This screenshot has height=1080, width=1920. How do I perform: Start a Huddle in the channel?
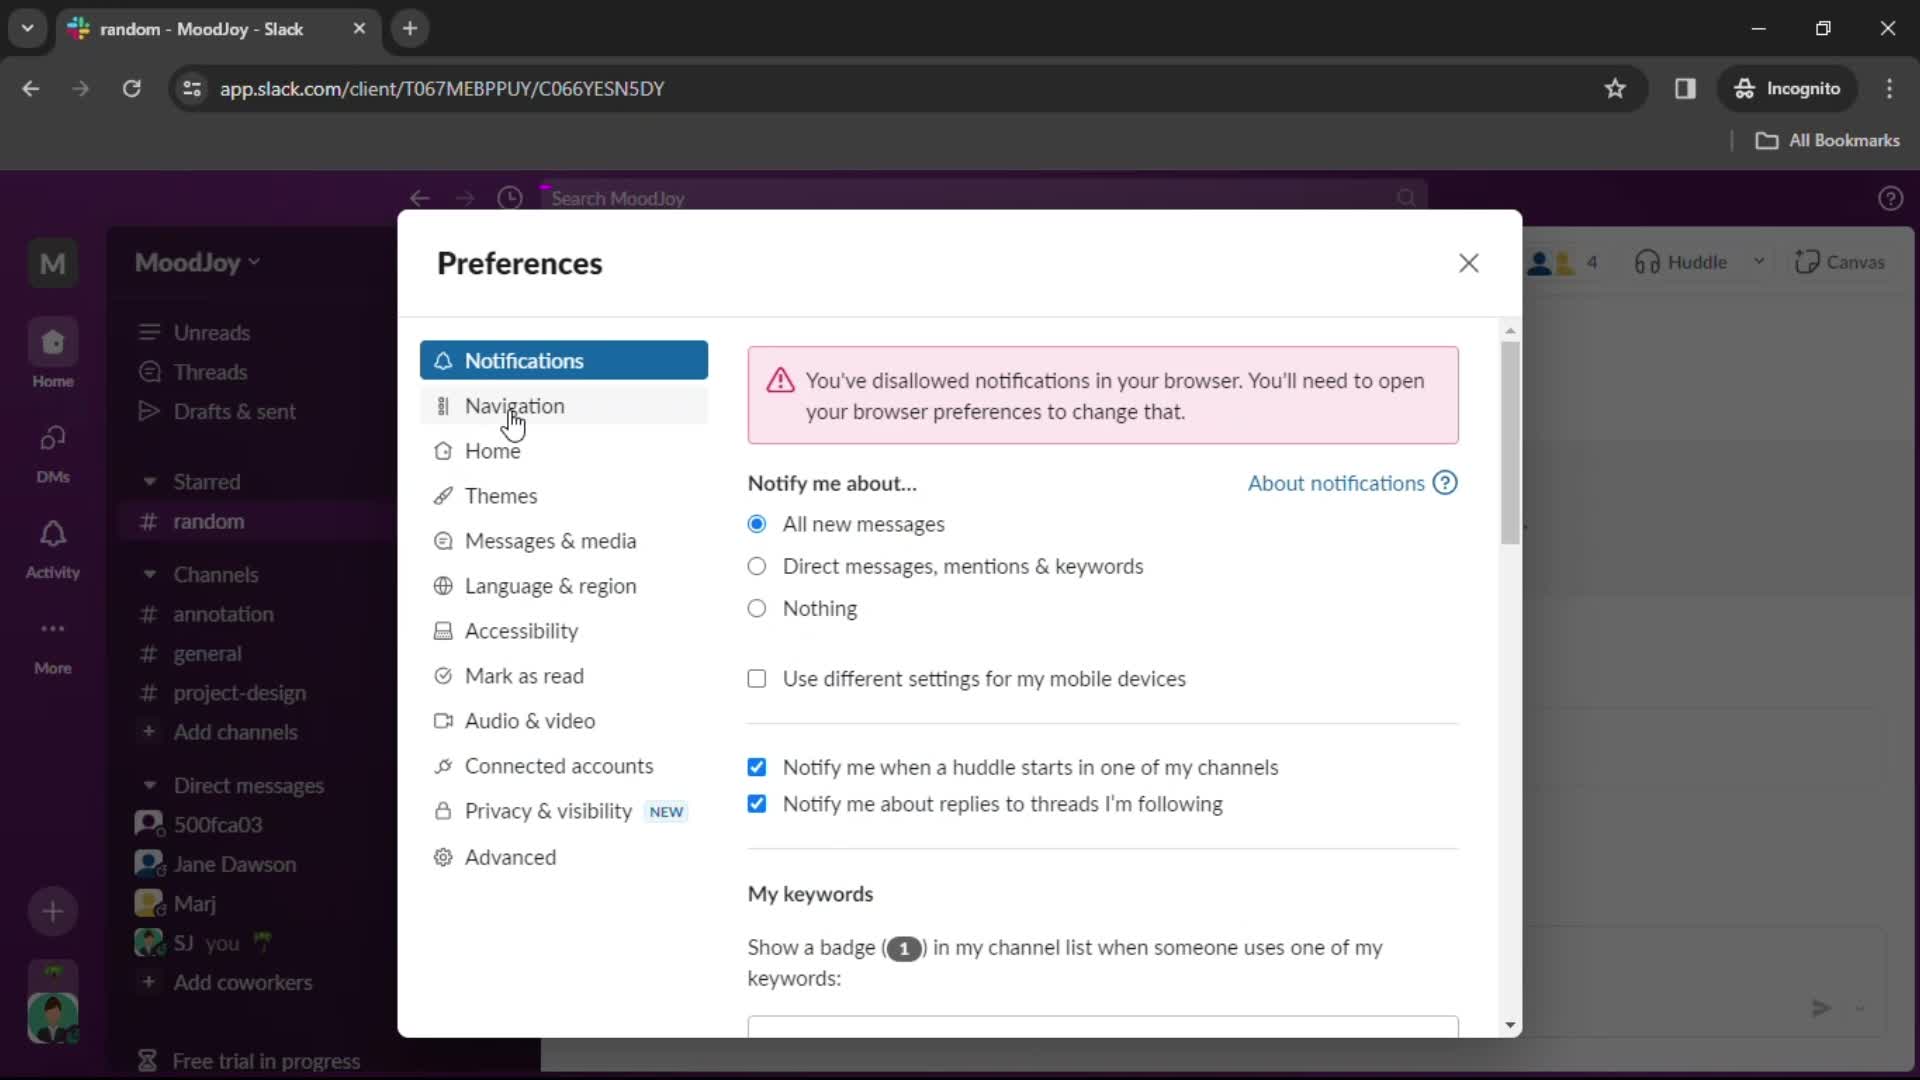tap(1692, 261)
